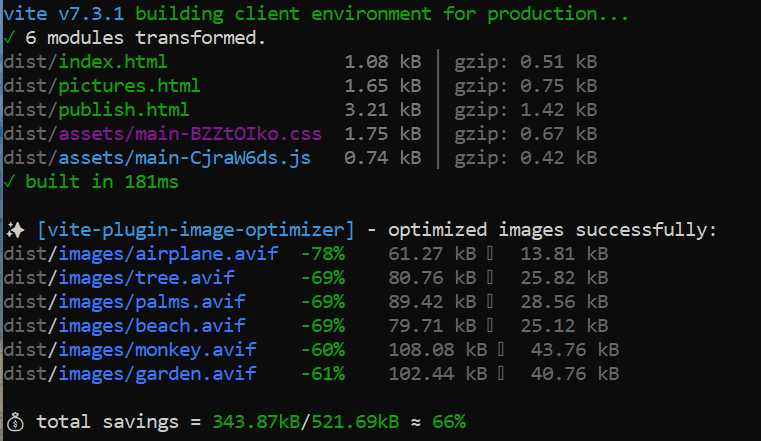Click the images/tree.avif path
This screenshot has width=761, height=441.
pos(146,278)
